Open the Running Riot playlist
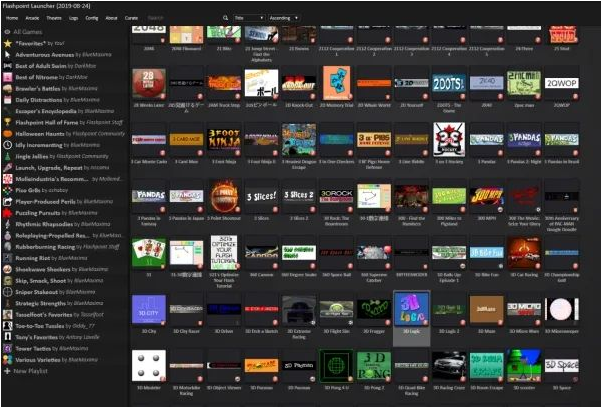This screenshot has height=408, width=601. 64,258
